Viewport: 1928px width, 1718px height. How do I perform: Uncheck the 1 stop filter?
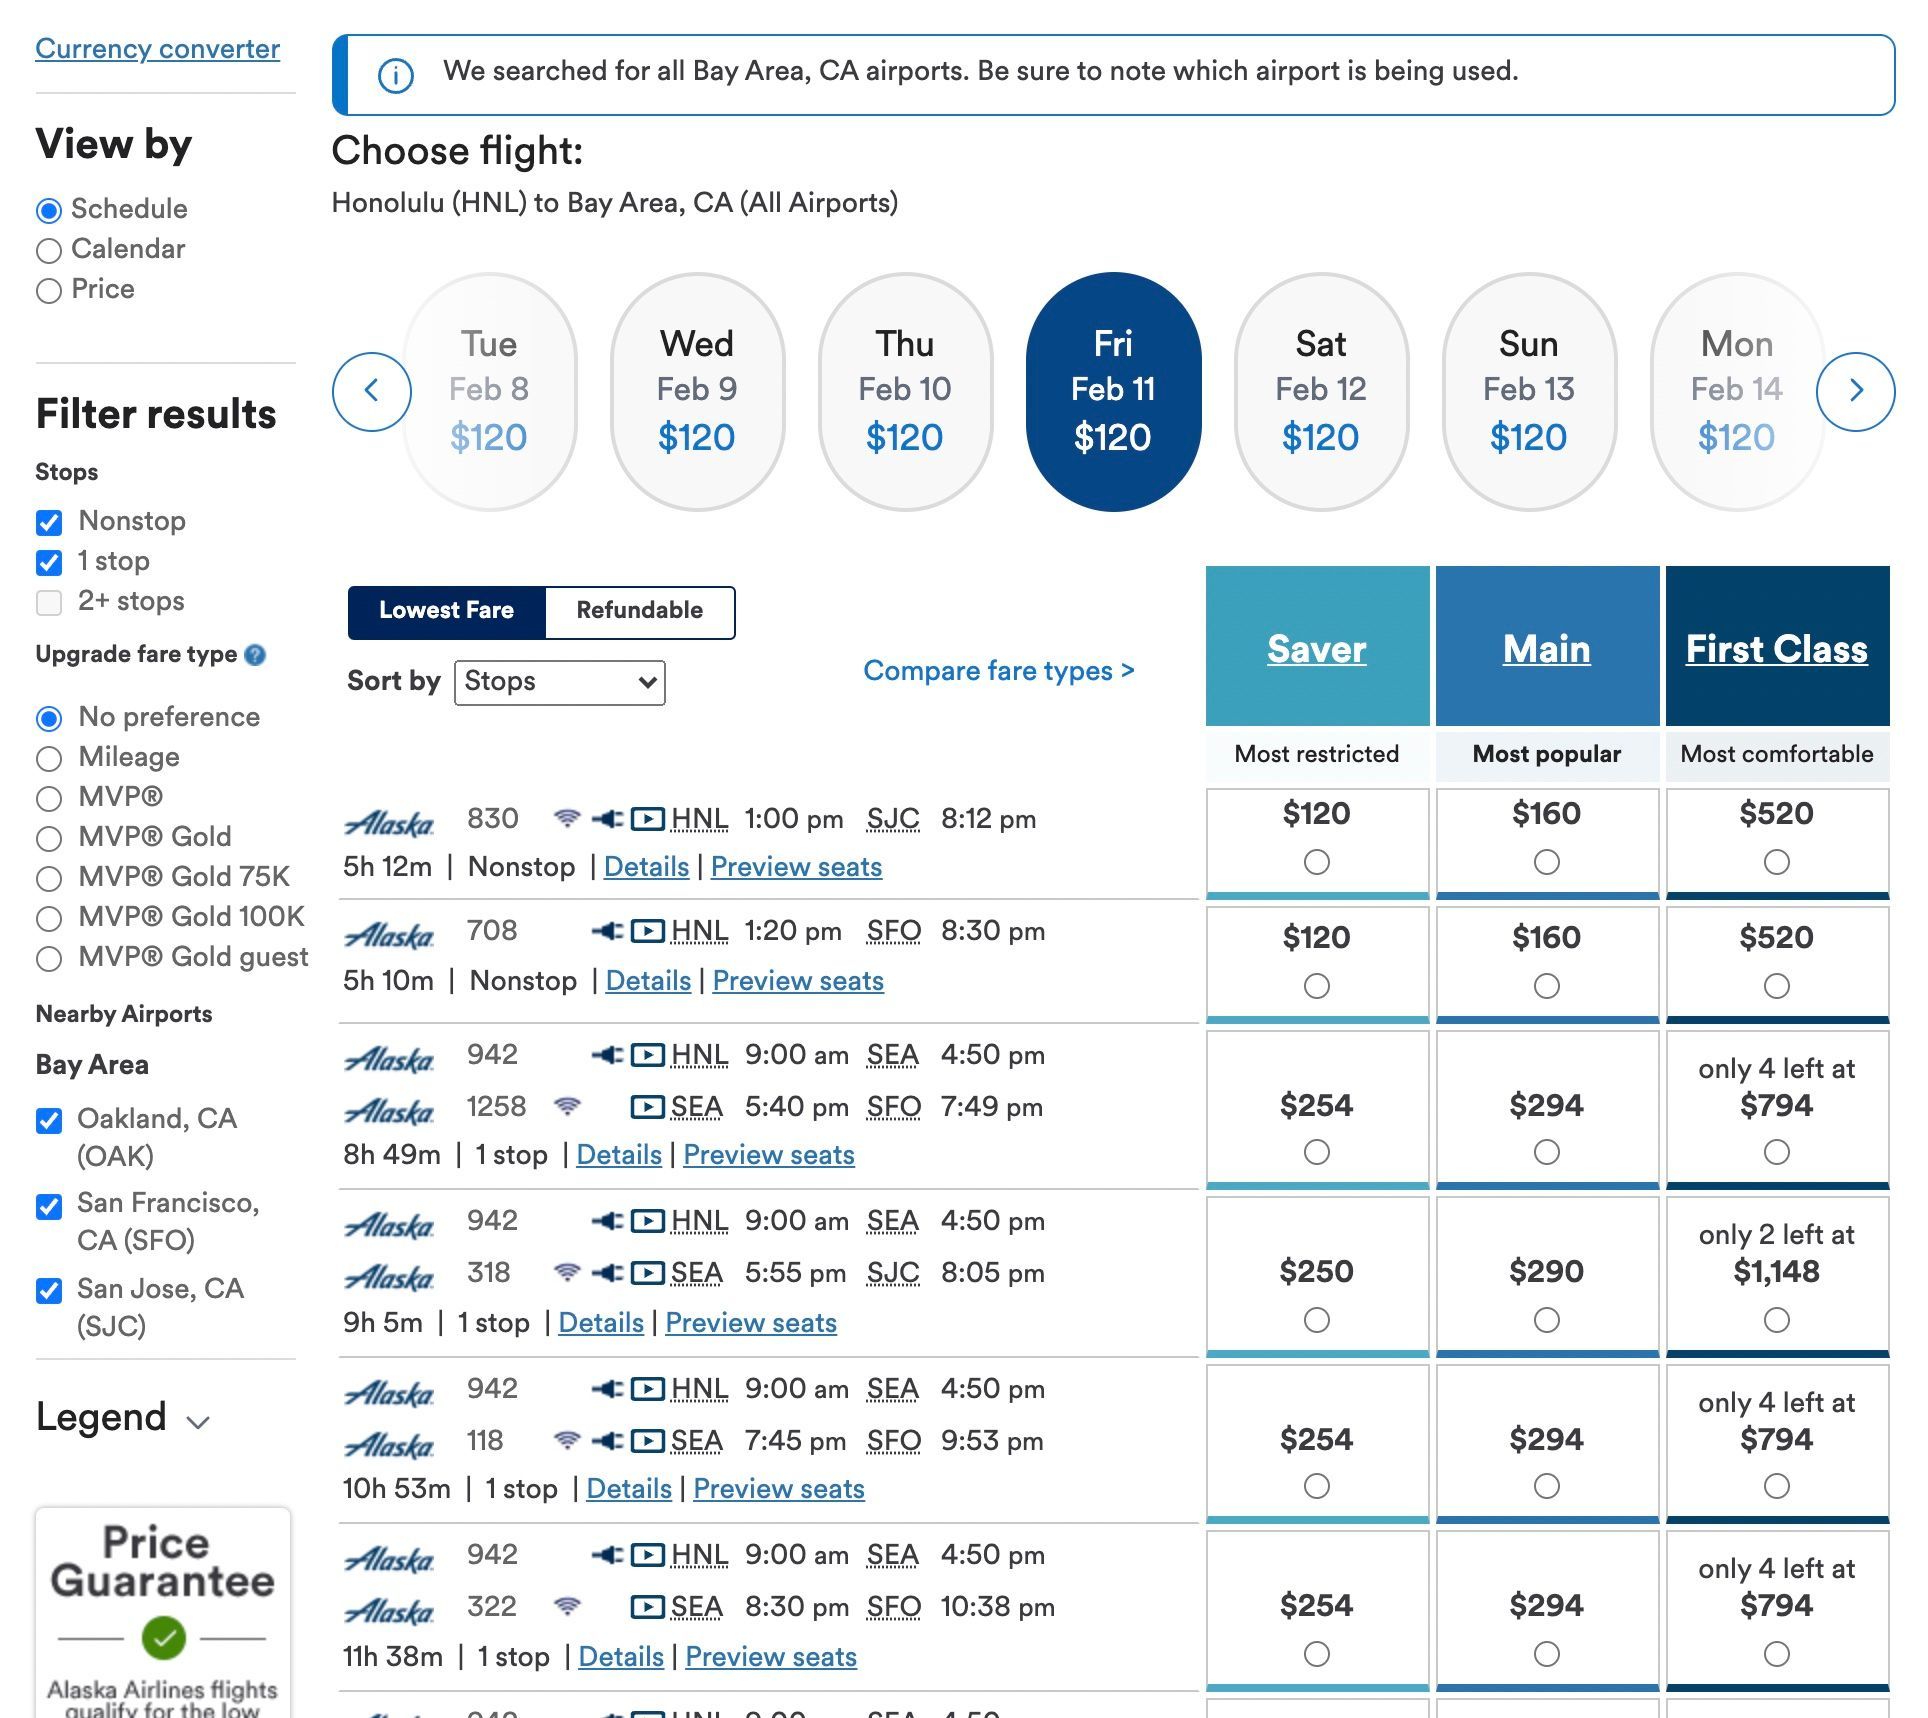click(49, 562)
